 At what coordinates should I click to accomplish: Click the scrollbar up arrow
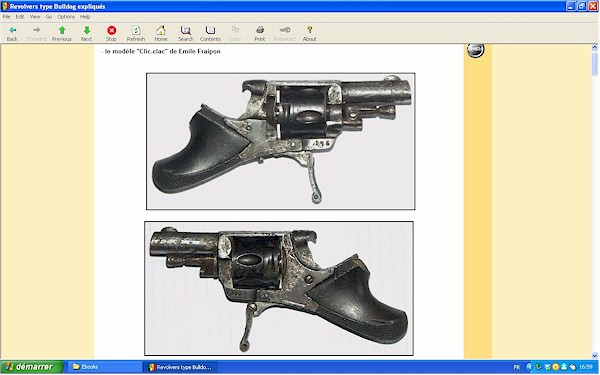(595, 47)
